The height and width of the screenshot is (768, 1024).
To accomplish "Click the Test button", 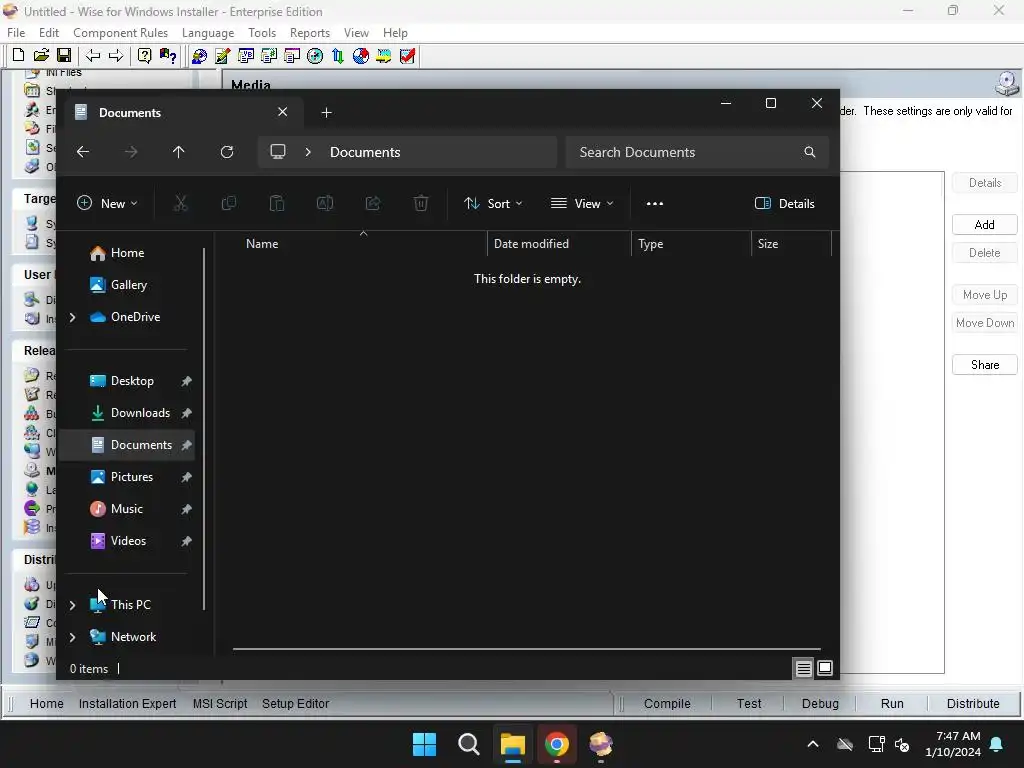I will (x=748, y=703).
